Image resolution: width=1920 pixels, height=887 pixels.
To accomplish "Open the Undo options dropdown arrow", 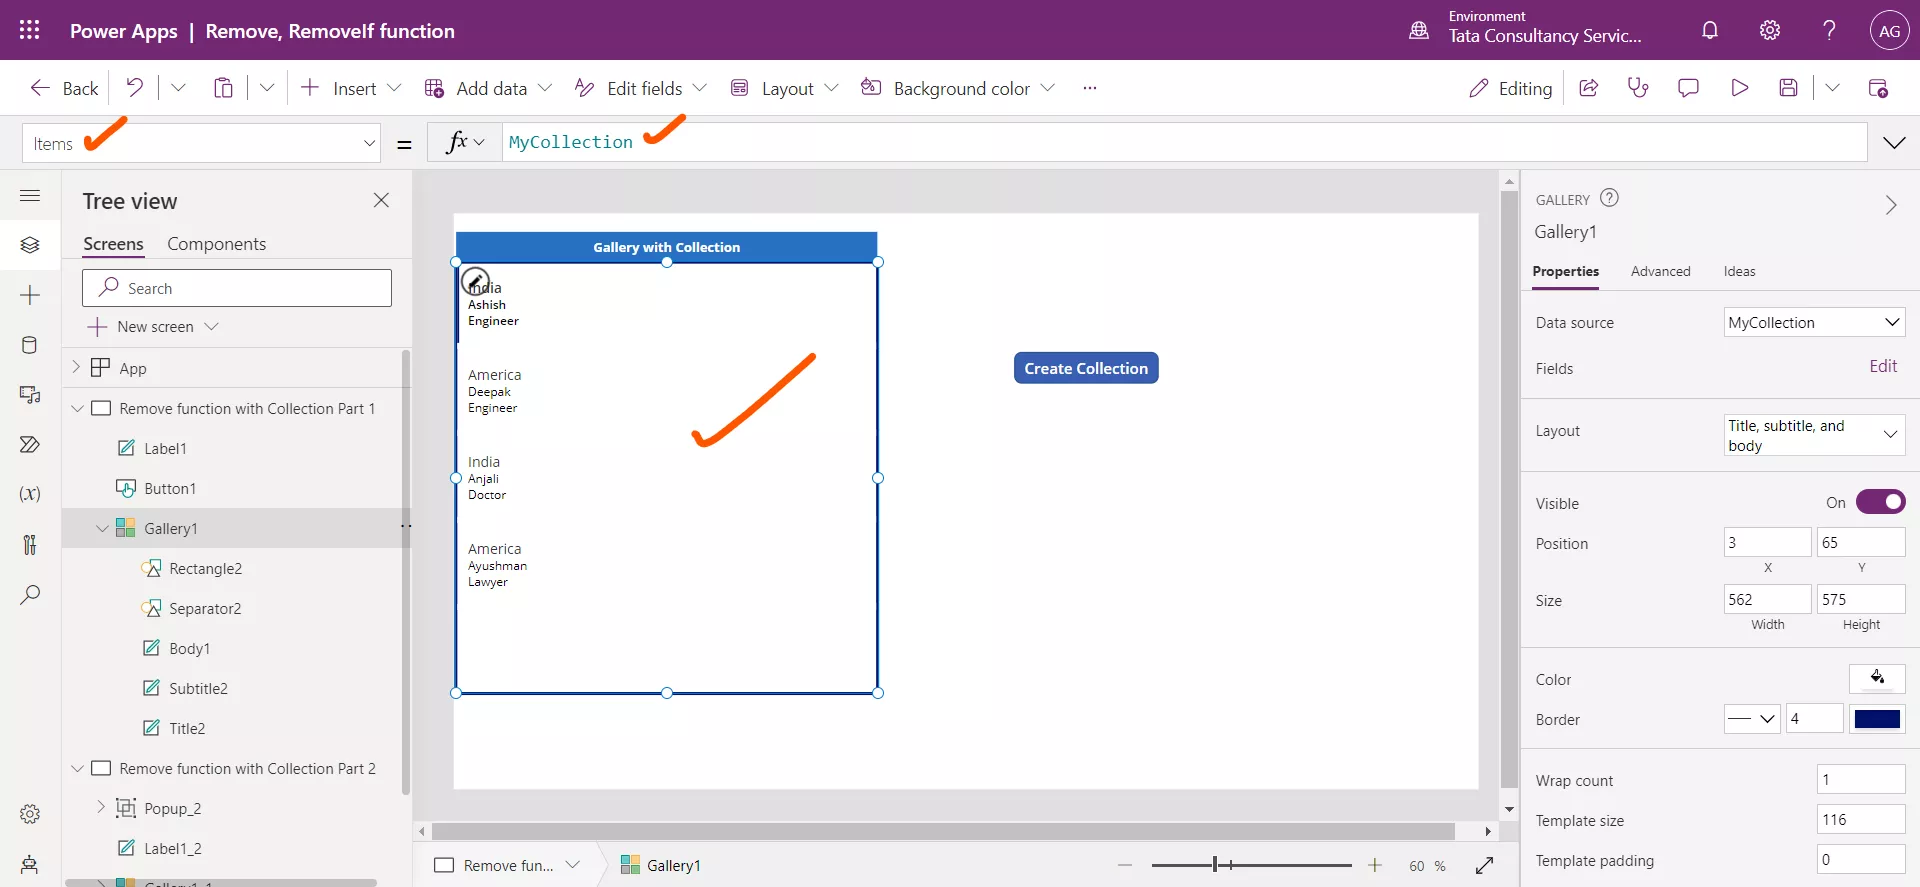I will [x=178, y=88].
